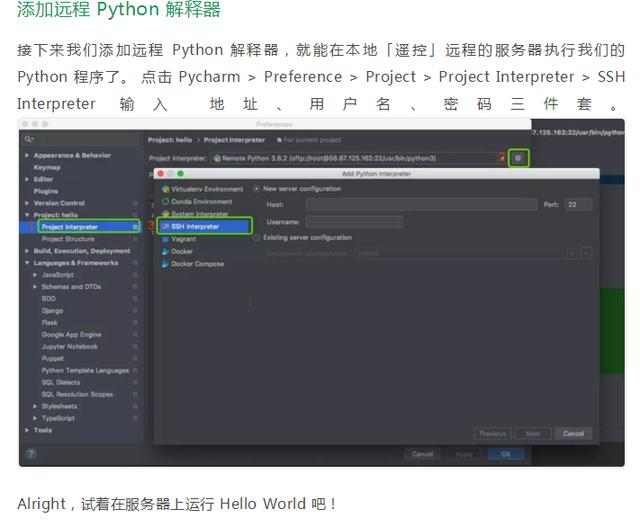Open Plugins settings
The height and width of the screenshot is (527, 640).
point(46,191)
